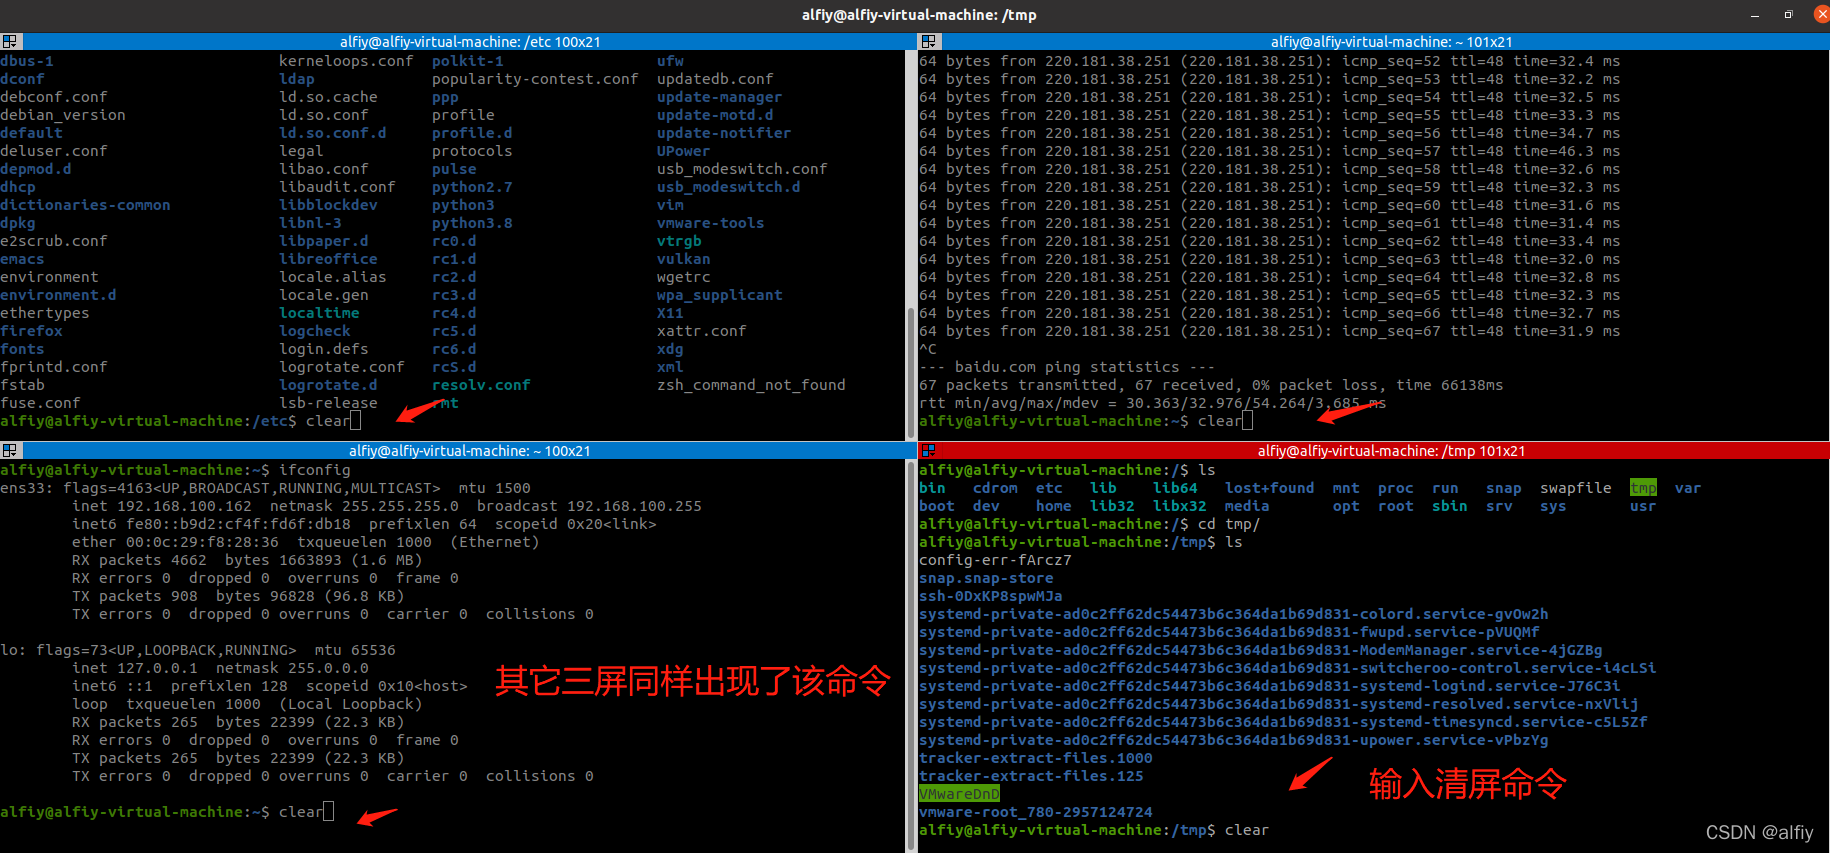1830x853 pixels.
Task: Click 'login.defs' file entry
Action: [x=324, y=349]
